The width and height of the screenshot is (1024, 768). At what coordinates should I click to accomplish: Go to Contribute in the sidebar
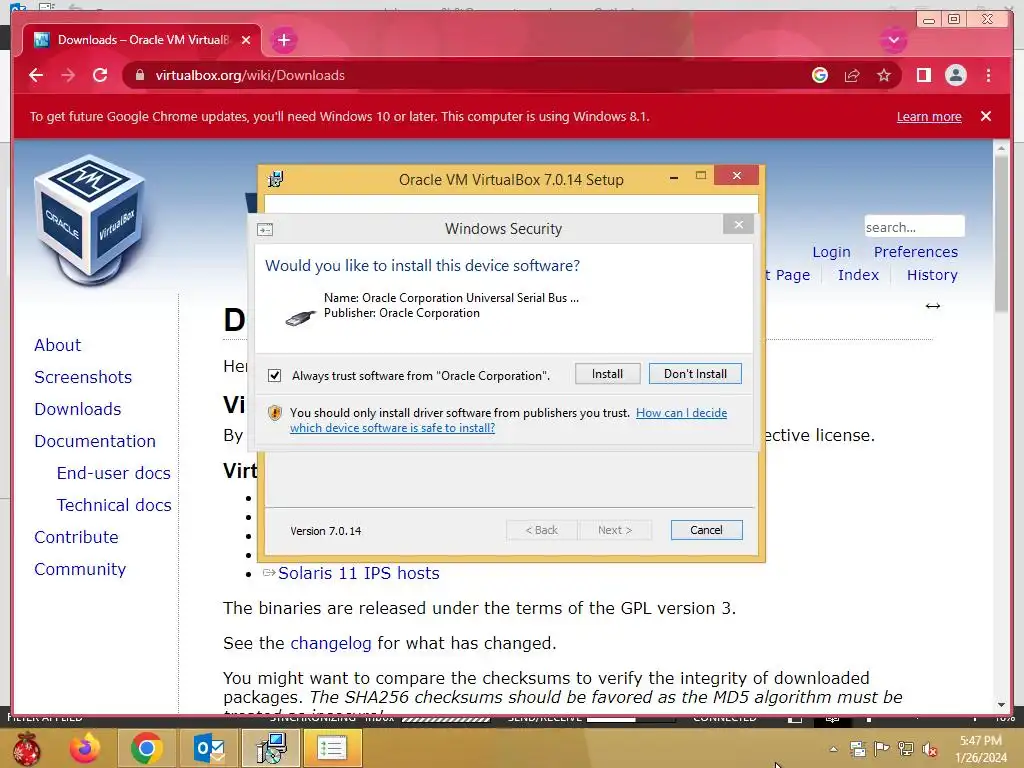point(76,537)
